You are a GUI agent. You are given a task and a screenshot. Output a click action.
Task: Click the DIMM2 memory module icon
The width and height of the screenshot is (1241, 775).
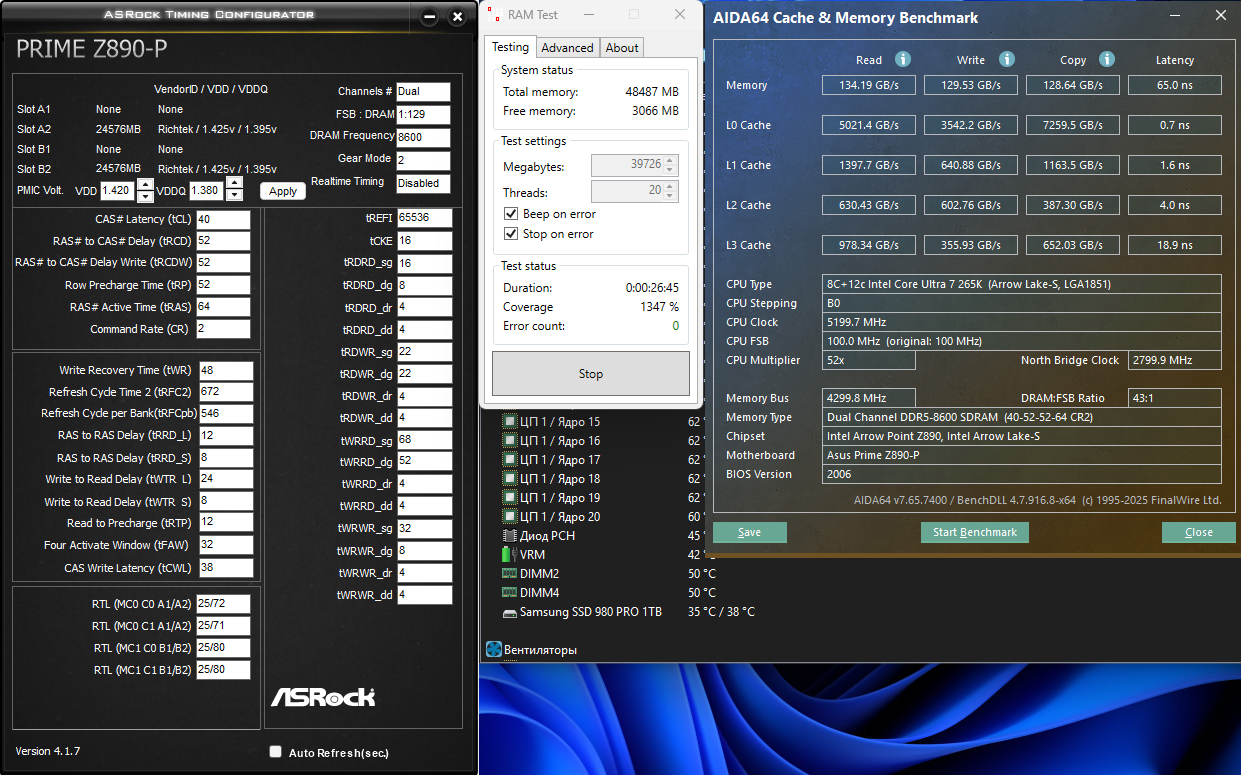pyautogui.click(x=510, y=574)
